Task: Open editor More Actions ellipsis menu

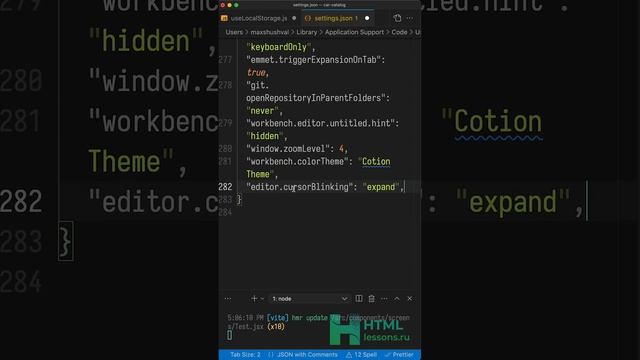Action: tap(410, 18)
